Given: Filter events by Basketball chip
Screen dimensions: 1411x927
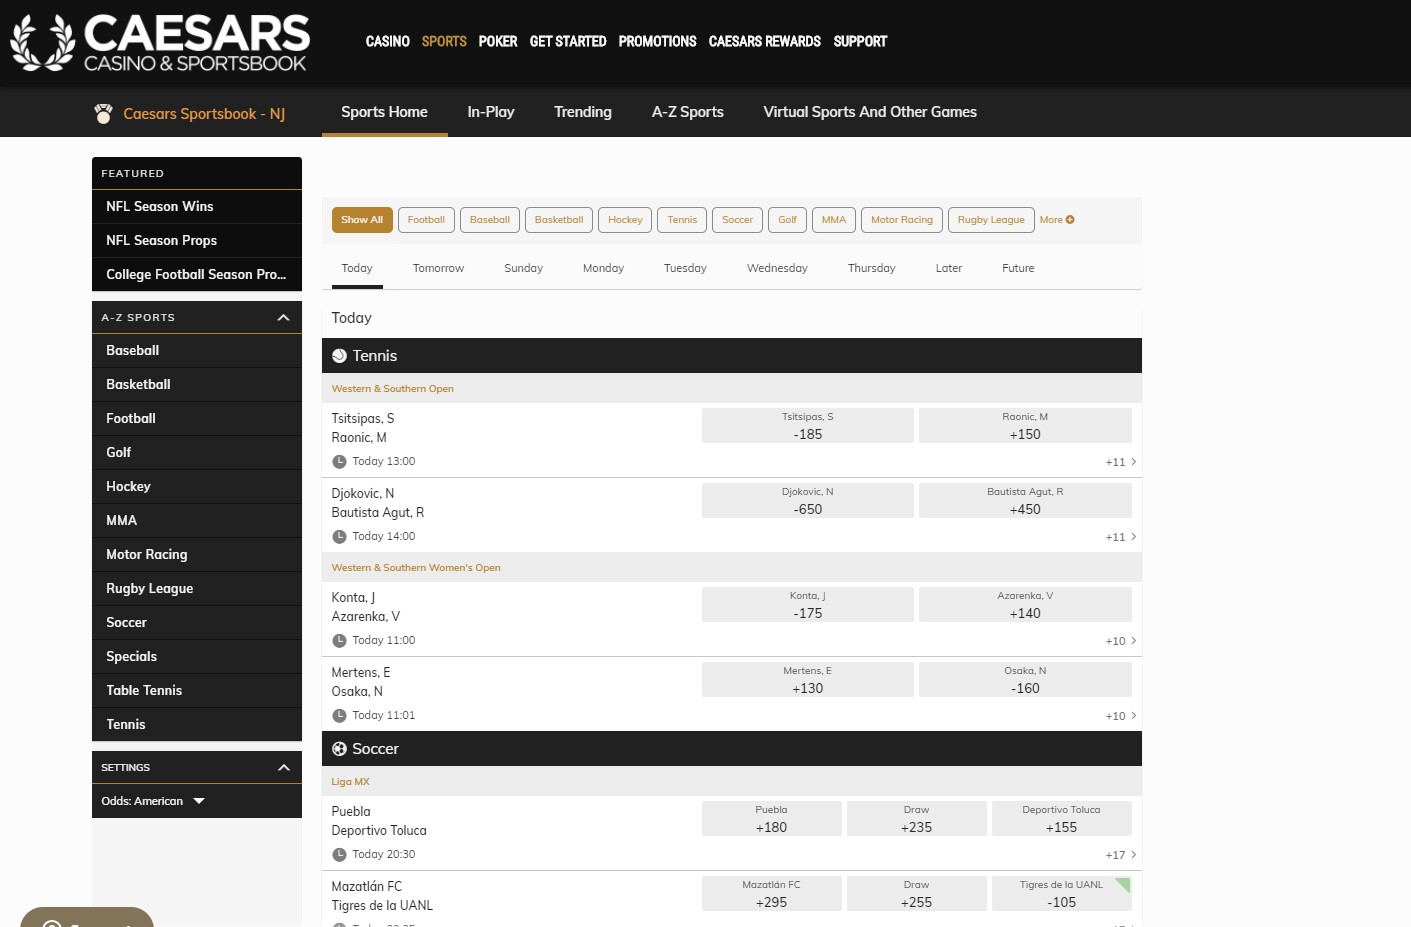Looking at the screenshot, I should coord(559,220).
